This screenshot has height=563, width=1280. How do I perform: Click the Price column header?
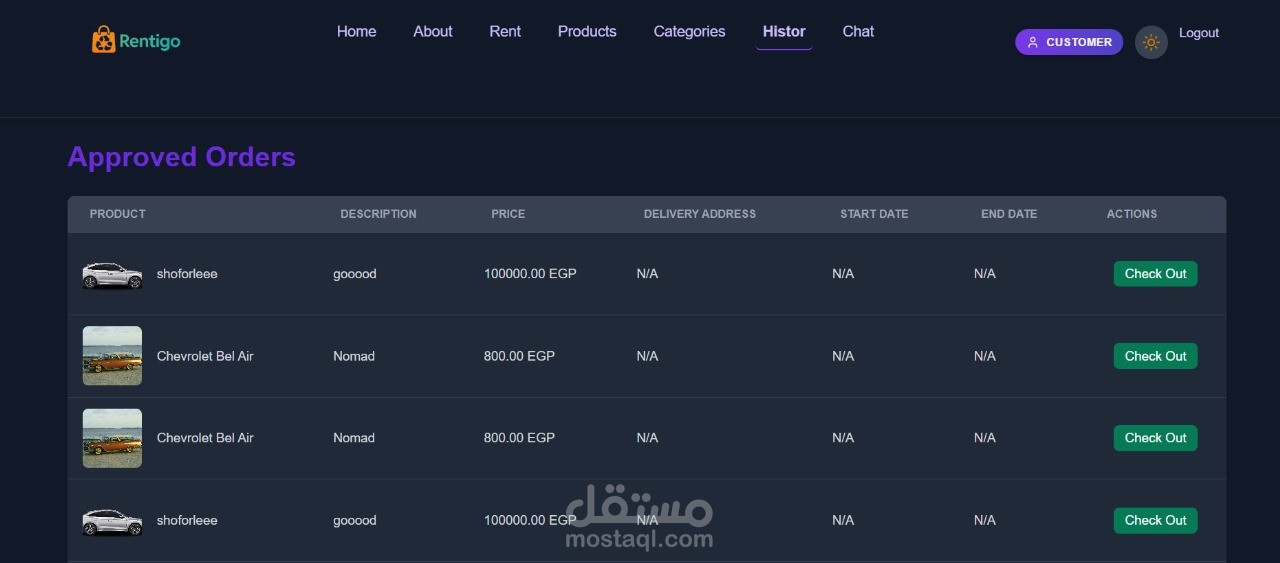click(x=508, y=214)
